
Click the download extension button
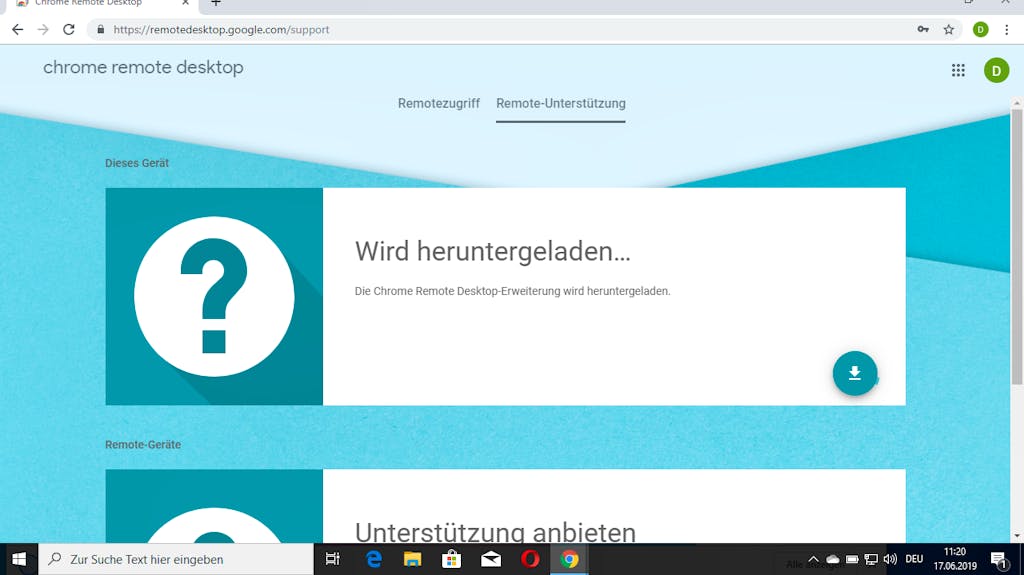pos(854,373)
